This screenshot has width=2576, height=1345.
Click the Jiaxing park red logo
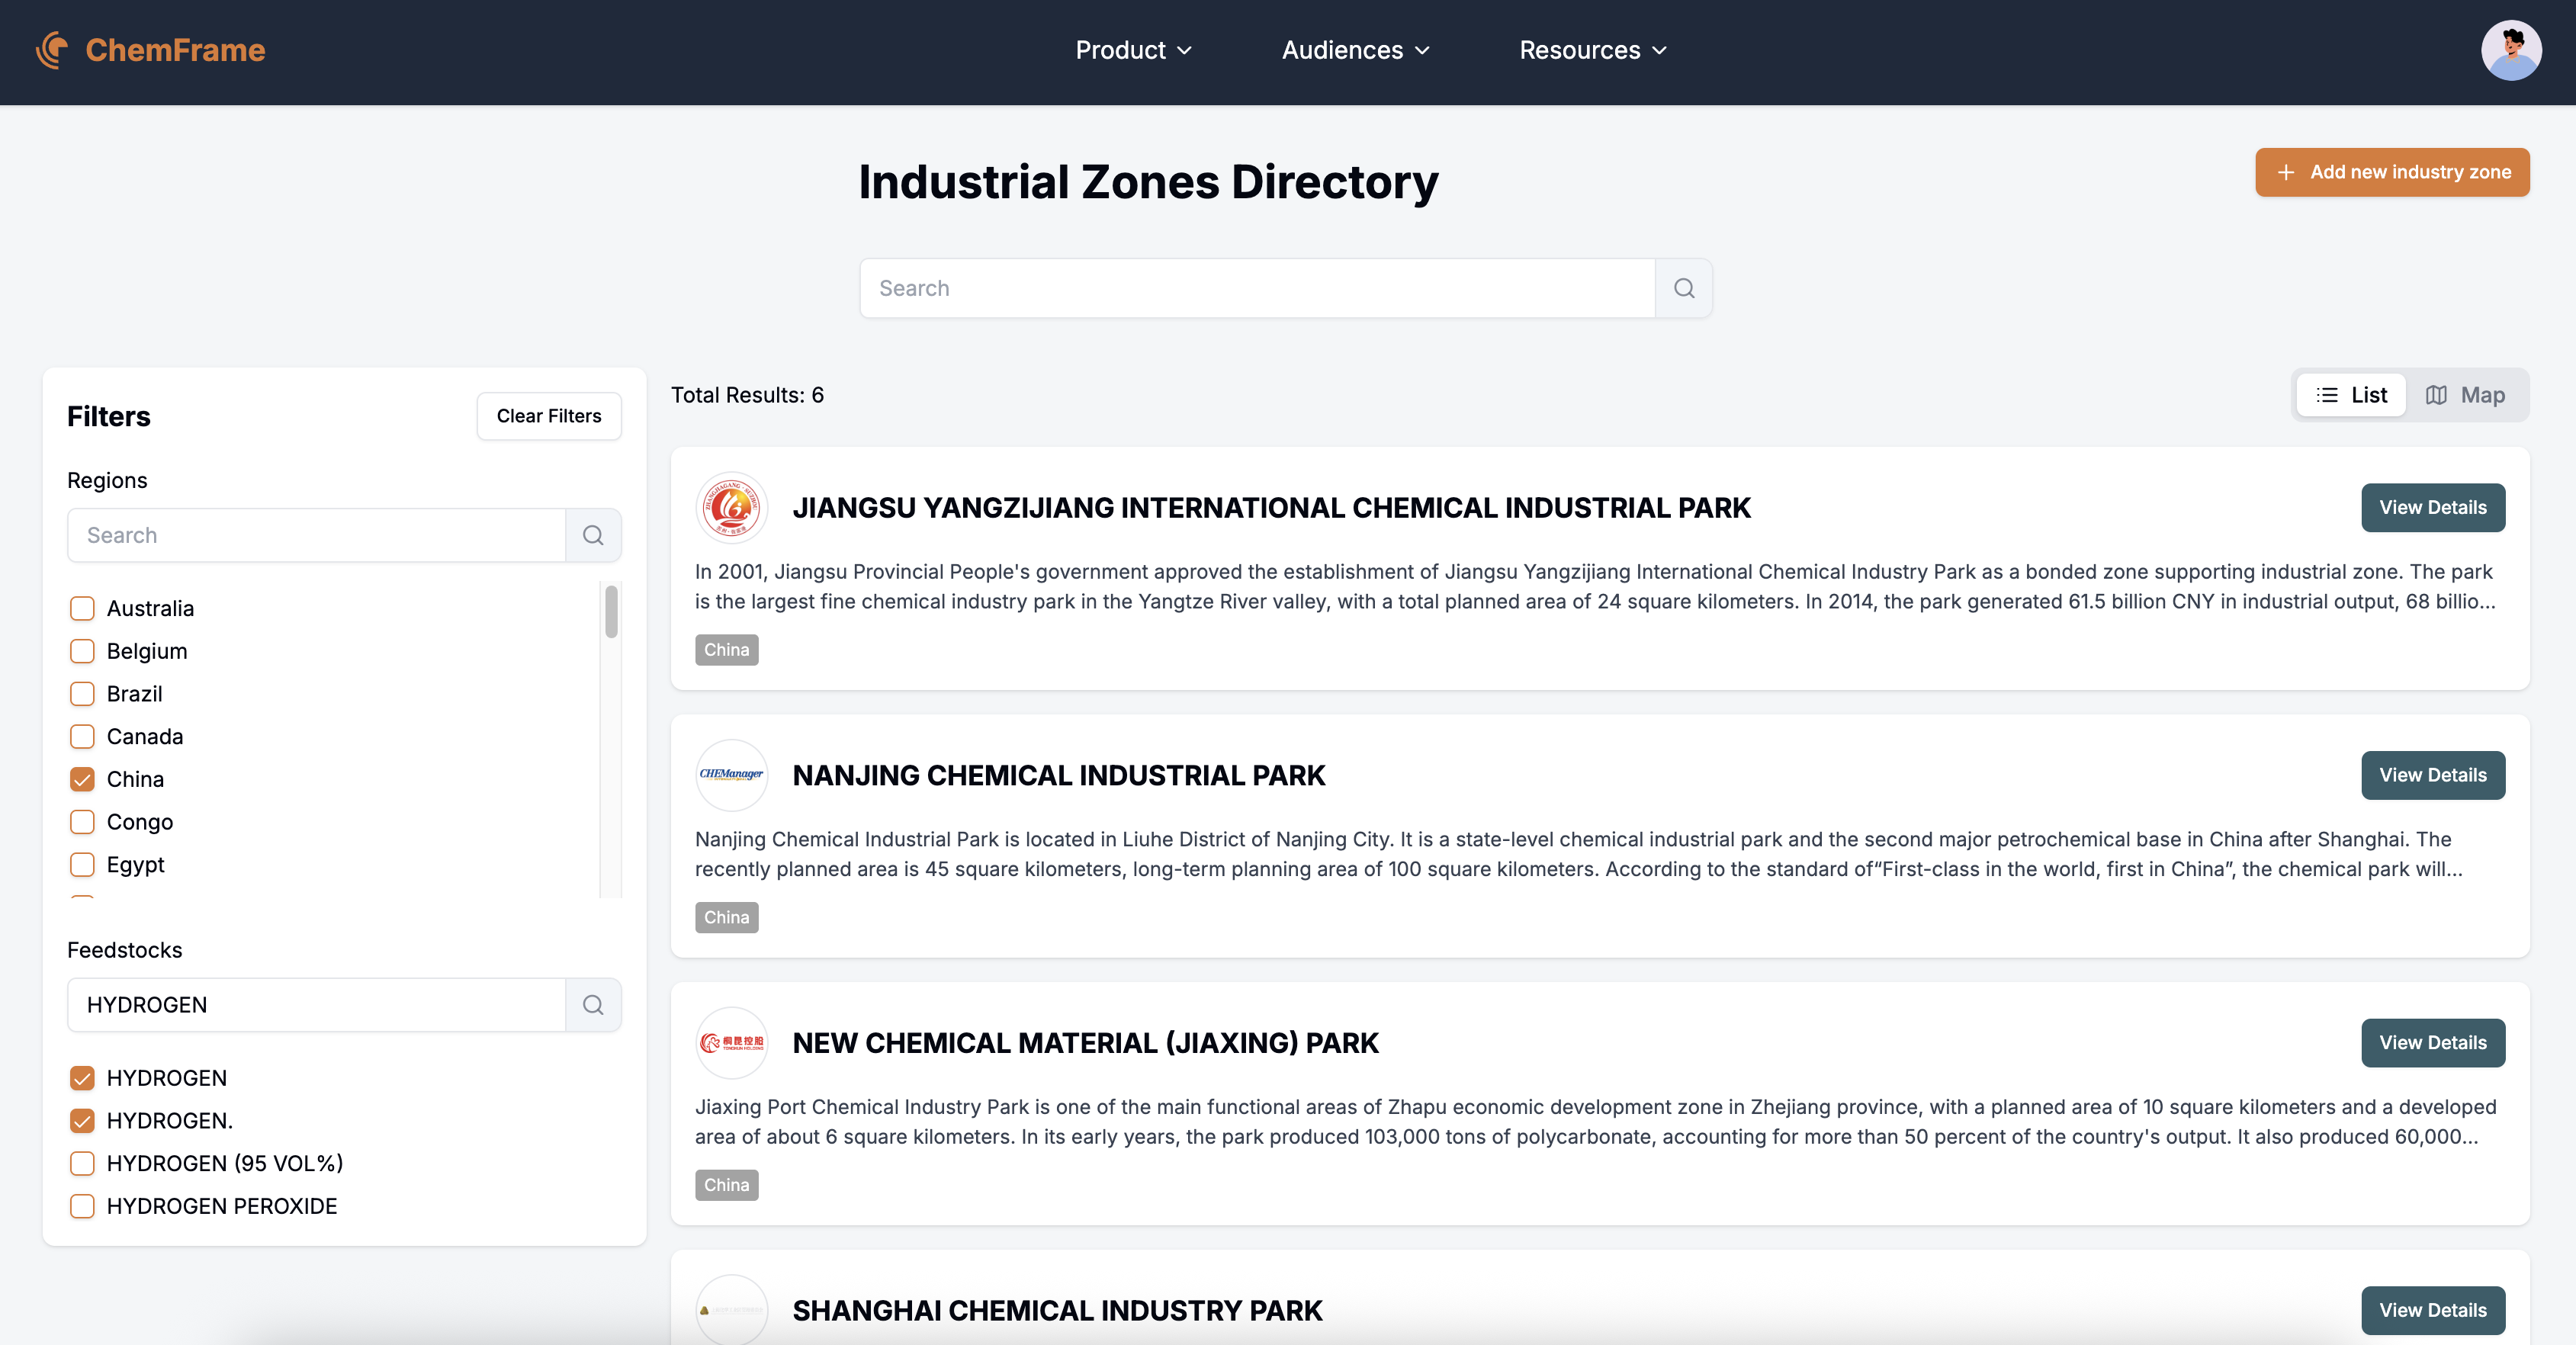click(732, 1043)
